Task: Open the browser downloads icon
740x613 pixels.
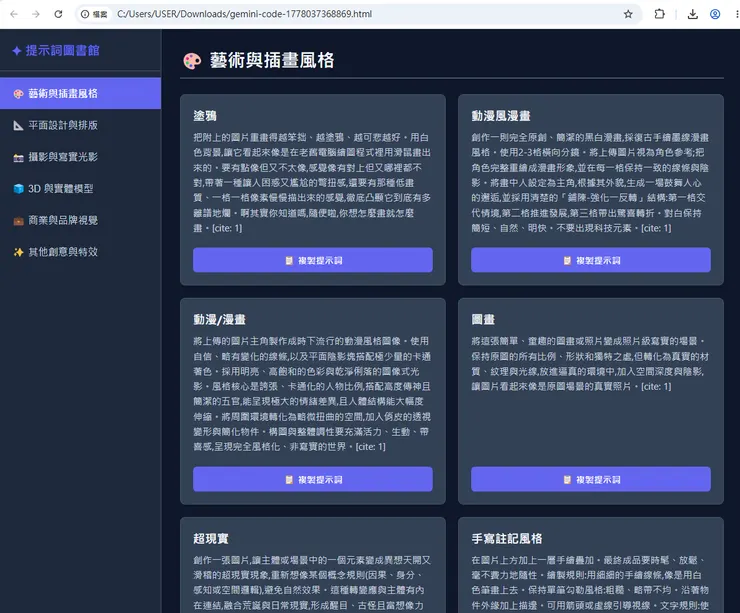Action: pos(692,14)
